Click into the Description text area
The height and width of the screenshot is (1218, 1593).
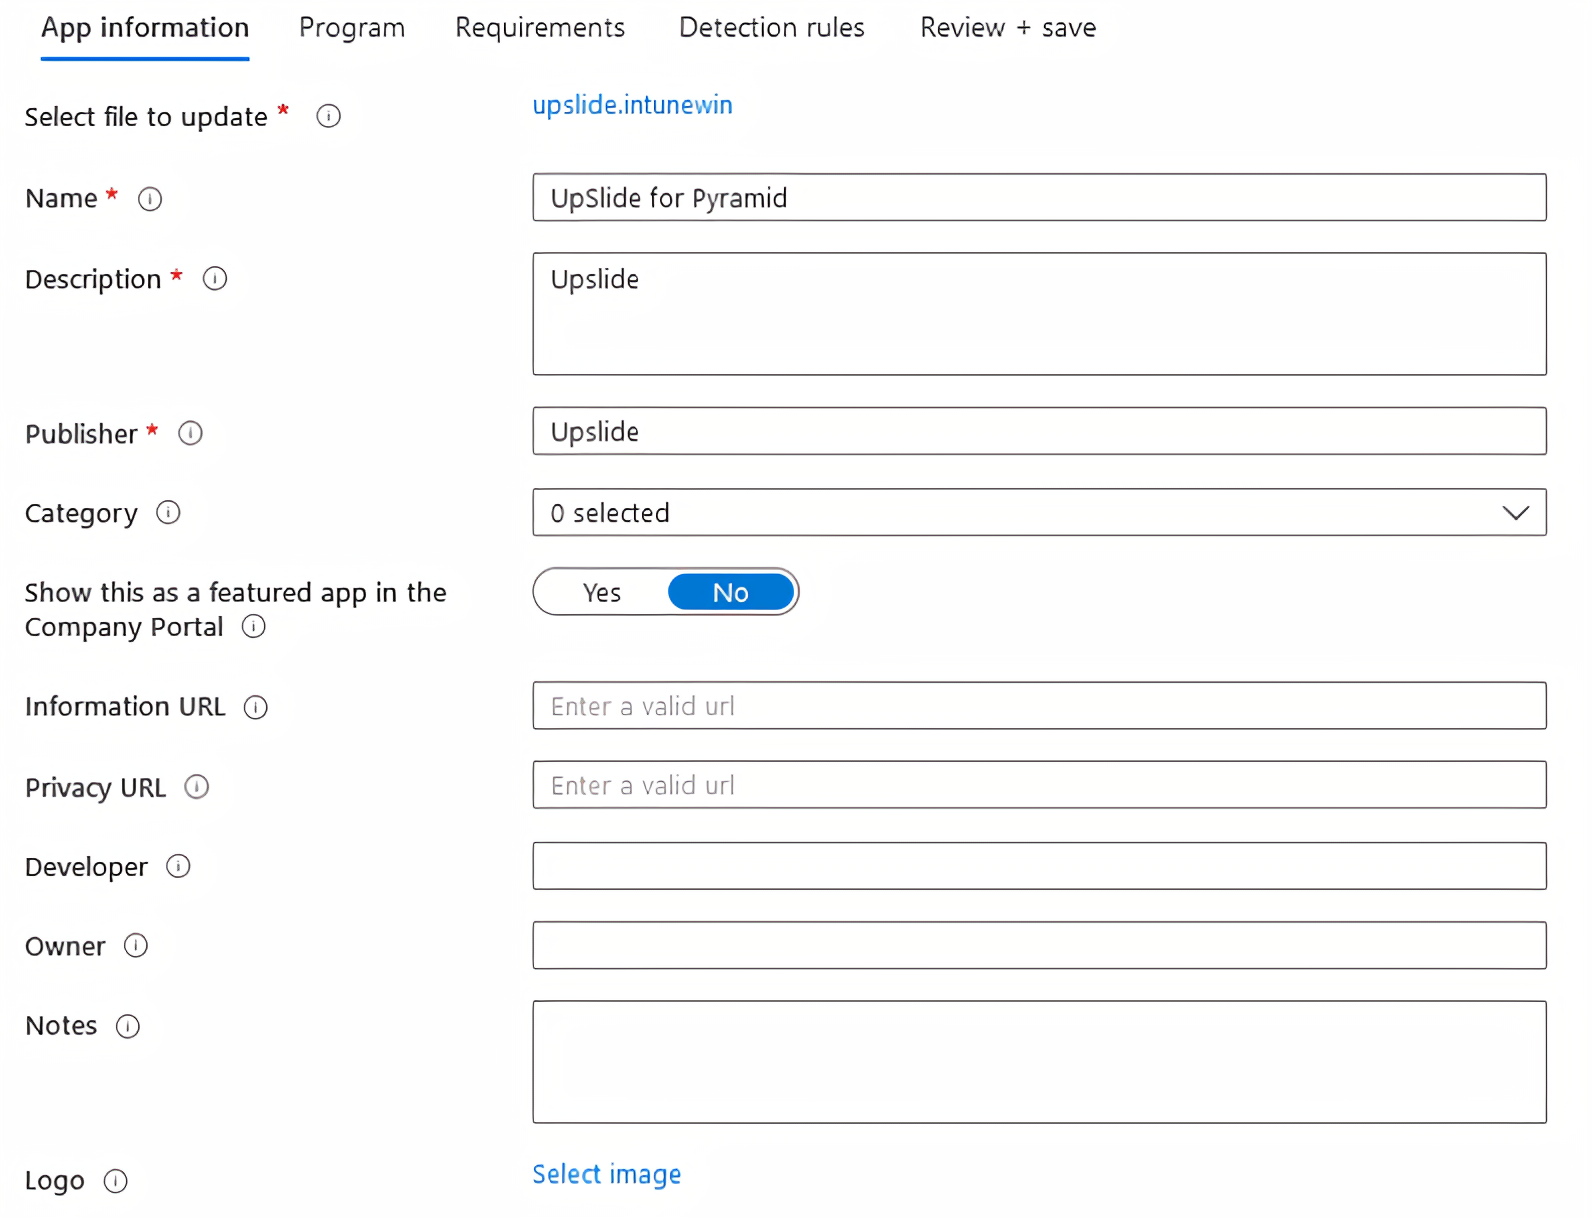tap(1039, 314)
